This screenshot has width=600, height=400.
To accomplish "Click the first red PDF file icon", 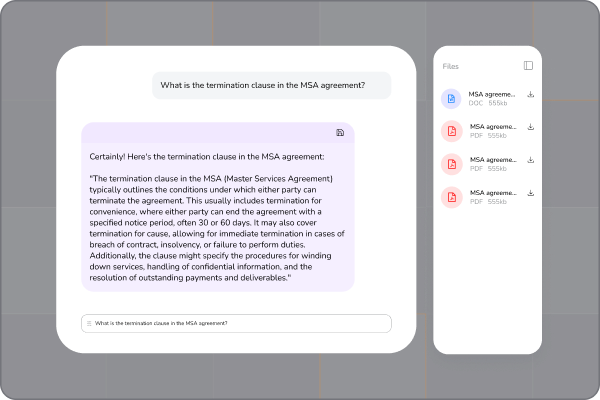I will 451,131.
